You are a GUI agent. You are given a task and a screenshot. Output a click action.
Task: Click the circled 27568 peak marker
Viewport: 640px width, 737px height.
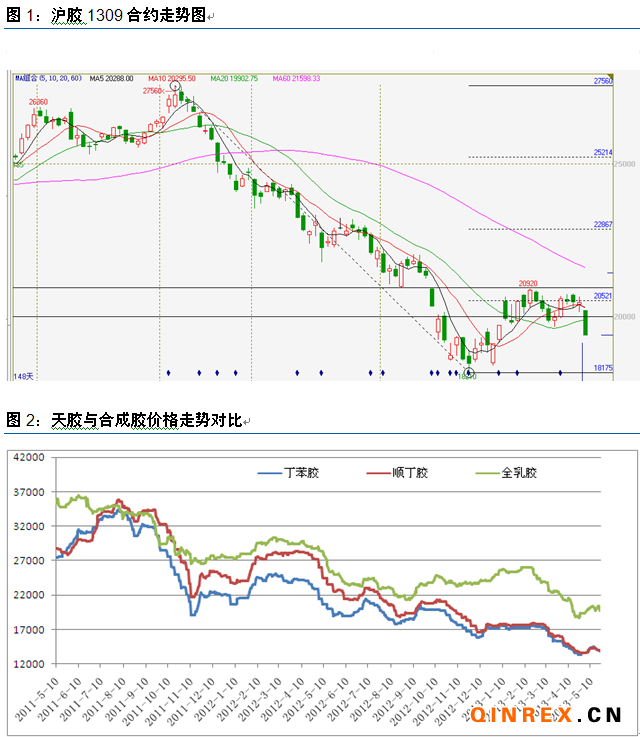176,87
